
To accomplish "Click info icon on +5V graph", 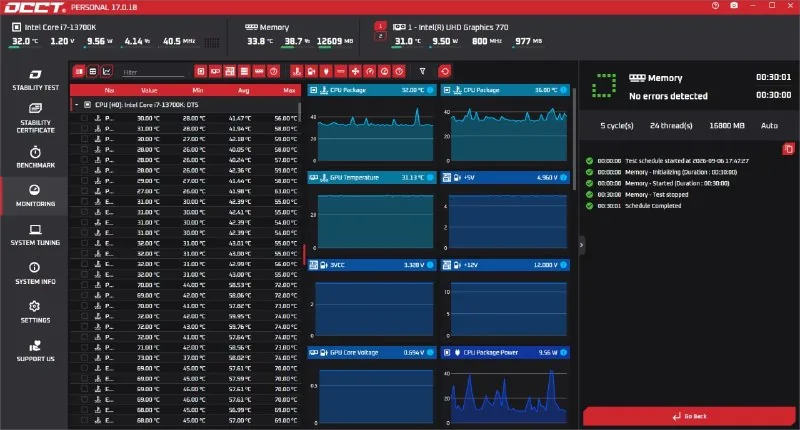I will pos(563,178).
